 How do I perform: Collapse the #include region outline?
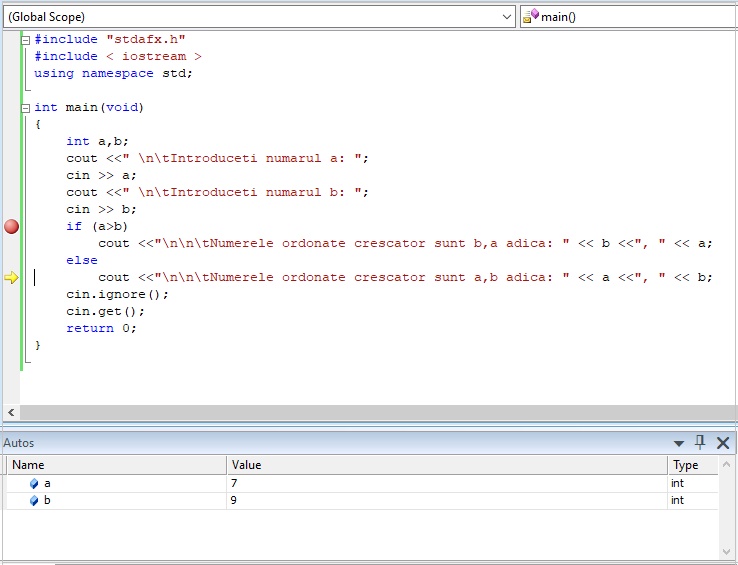tap(25, 40)
